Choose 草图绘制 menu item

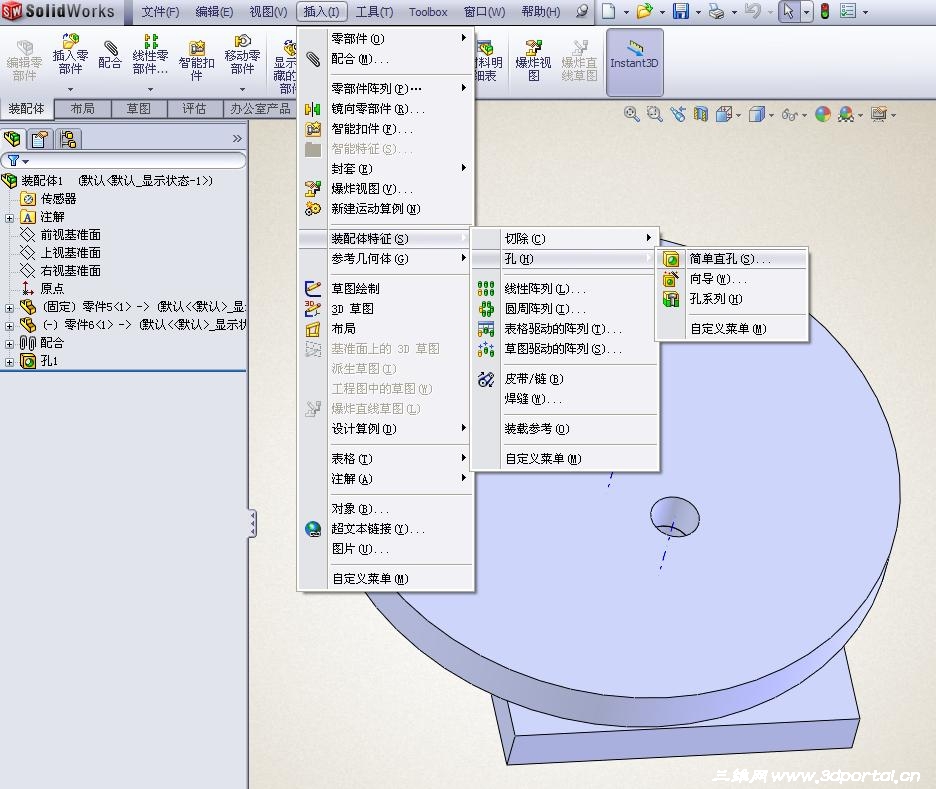click(x=386, y=288)
